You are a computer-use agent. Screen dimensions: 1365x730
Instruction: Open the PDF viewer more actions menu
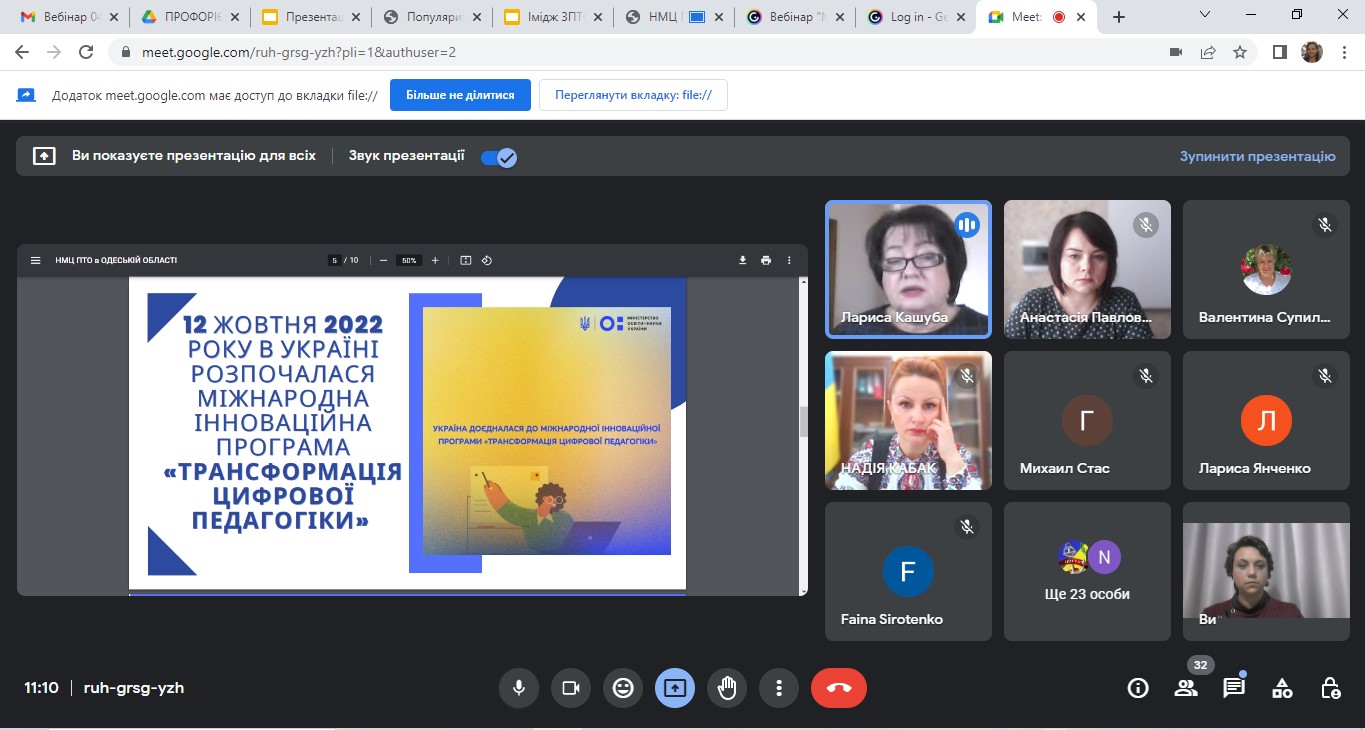click(789, 260)
